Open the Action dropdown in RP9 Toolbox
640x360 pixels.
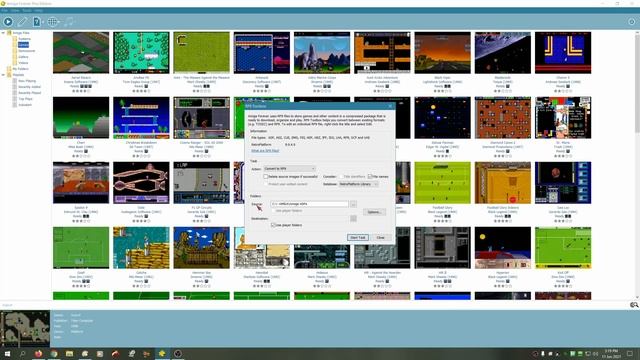(x=289, y=169)
